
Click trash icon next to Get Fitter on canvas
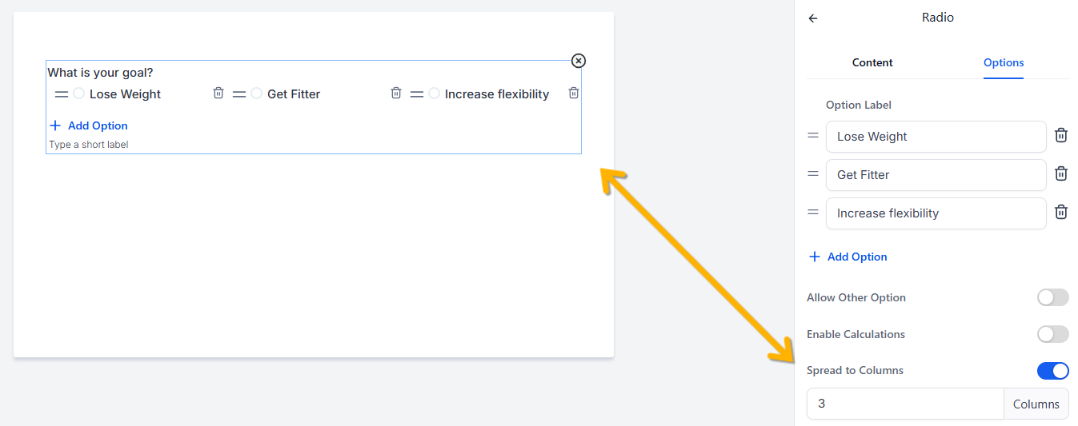pos(396,93)
